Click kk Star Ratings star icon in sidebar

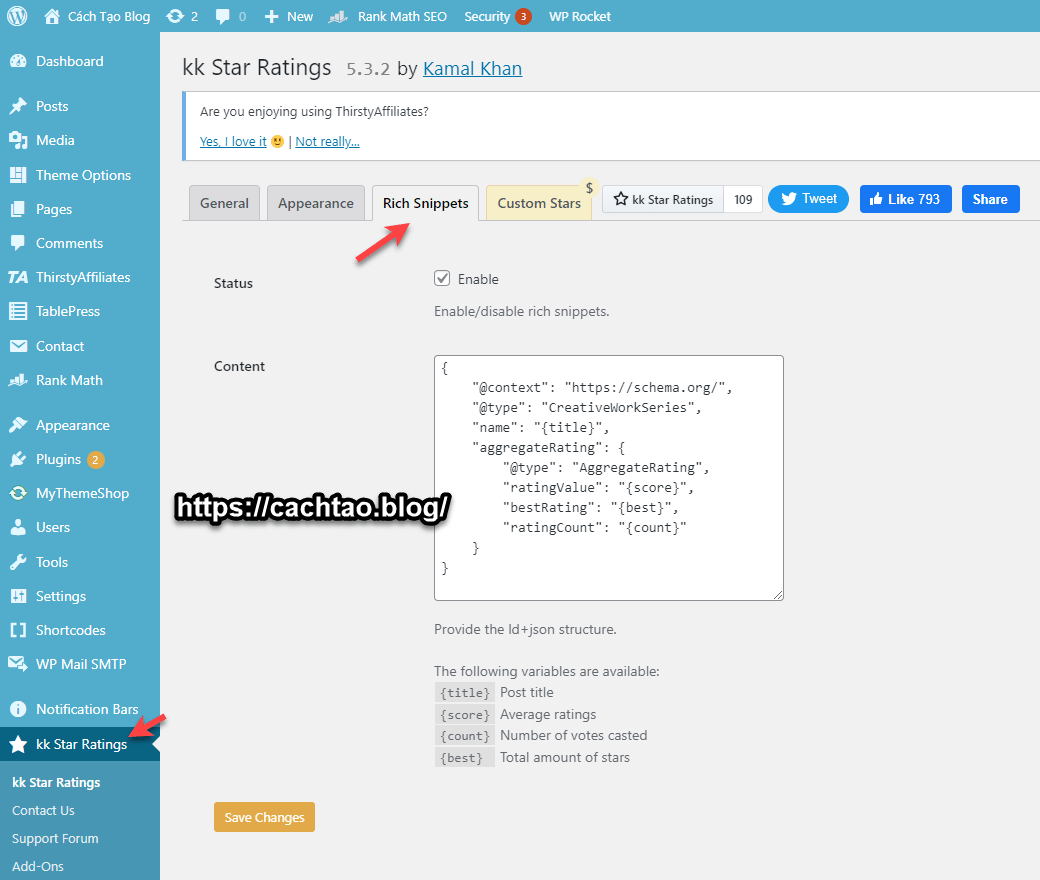click(18, 744)
